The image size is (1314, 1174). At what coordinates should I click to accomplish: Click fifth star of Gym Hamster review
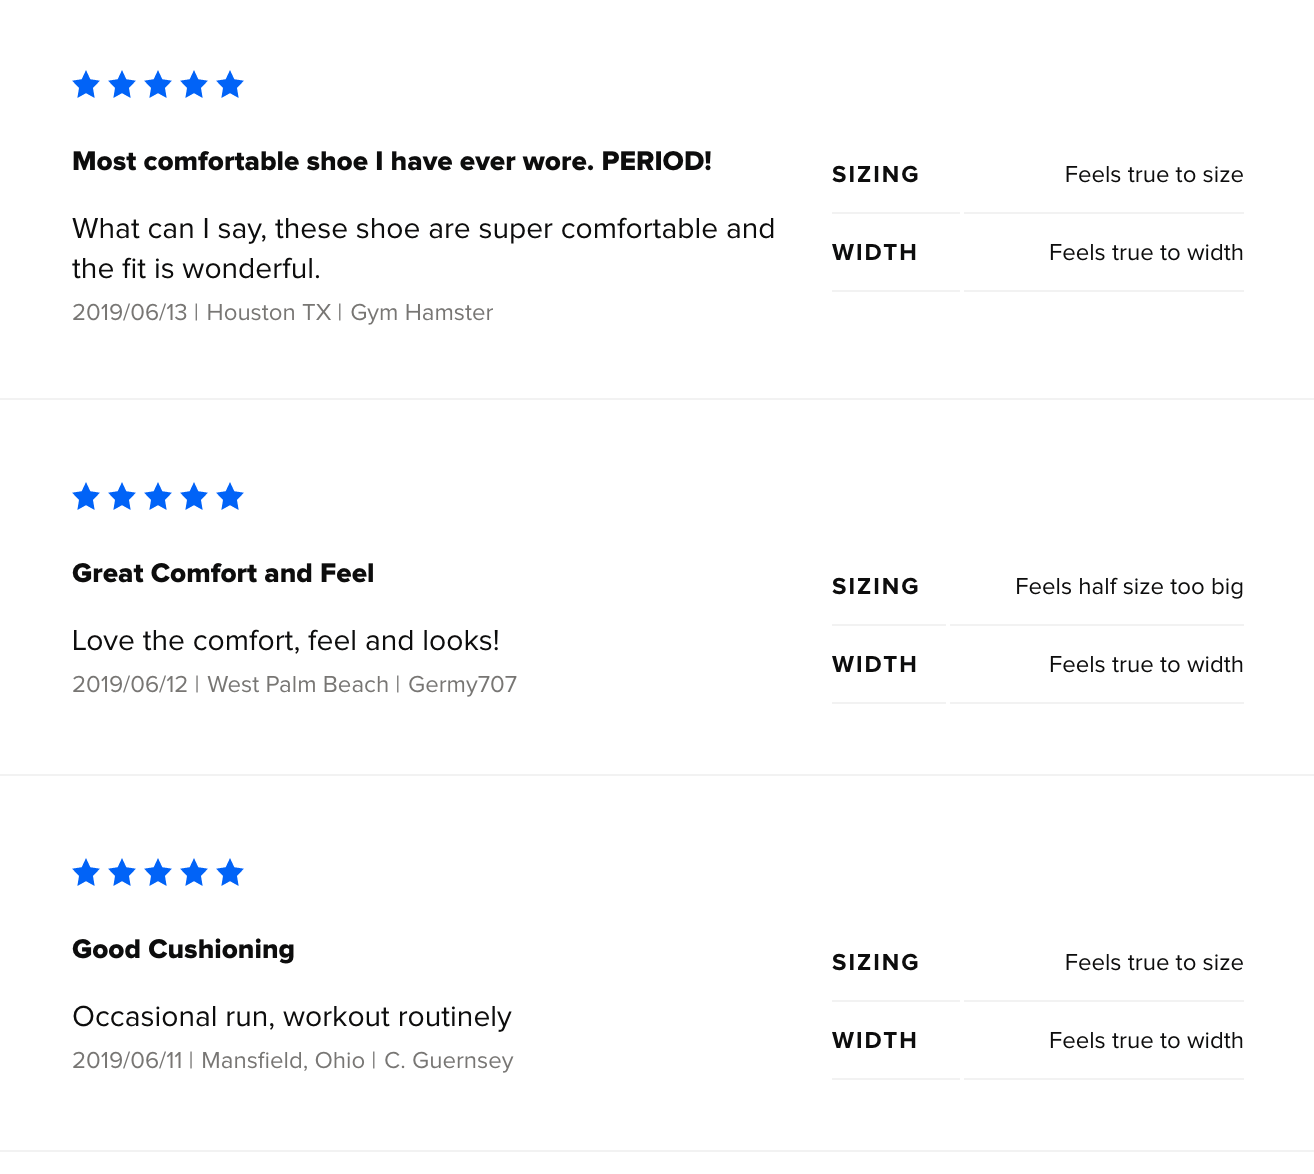pos(230,85)
